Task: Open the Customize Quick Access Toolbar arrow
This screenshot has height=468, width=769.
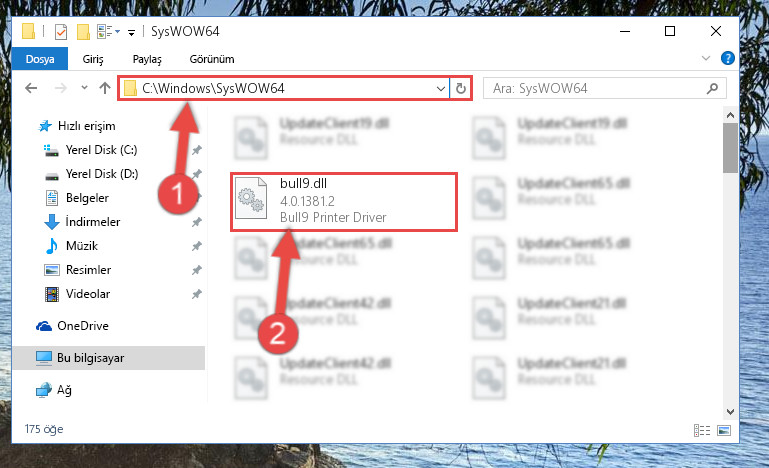Action: [x=131, y=32]
